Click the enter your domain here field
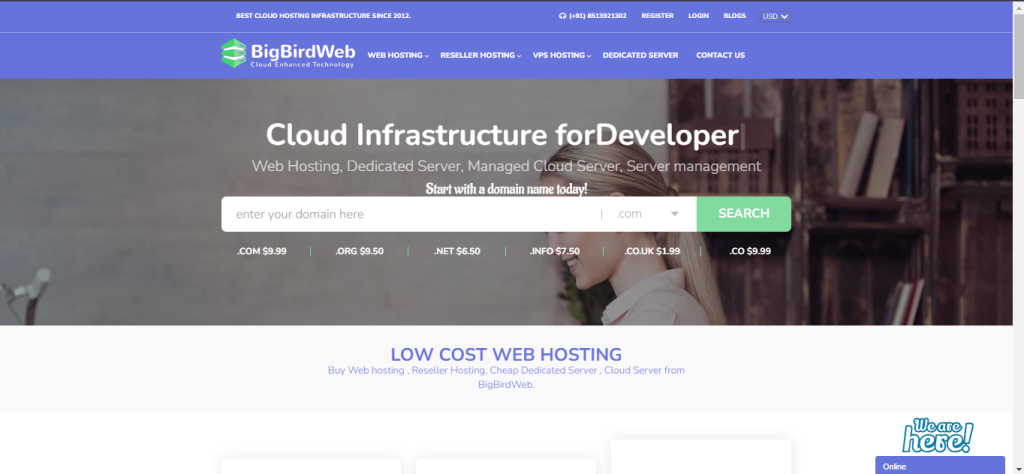Viewport: 1024px width, 474px height. (410, 214)
